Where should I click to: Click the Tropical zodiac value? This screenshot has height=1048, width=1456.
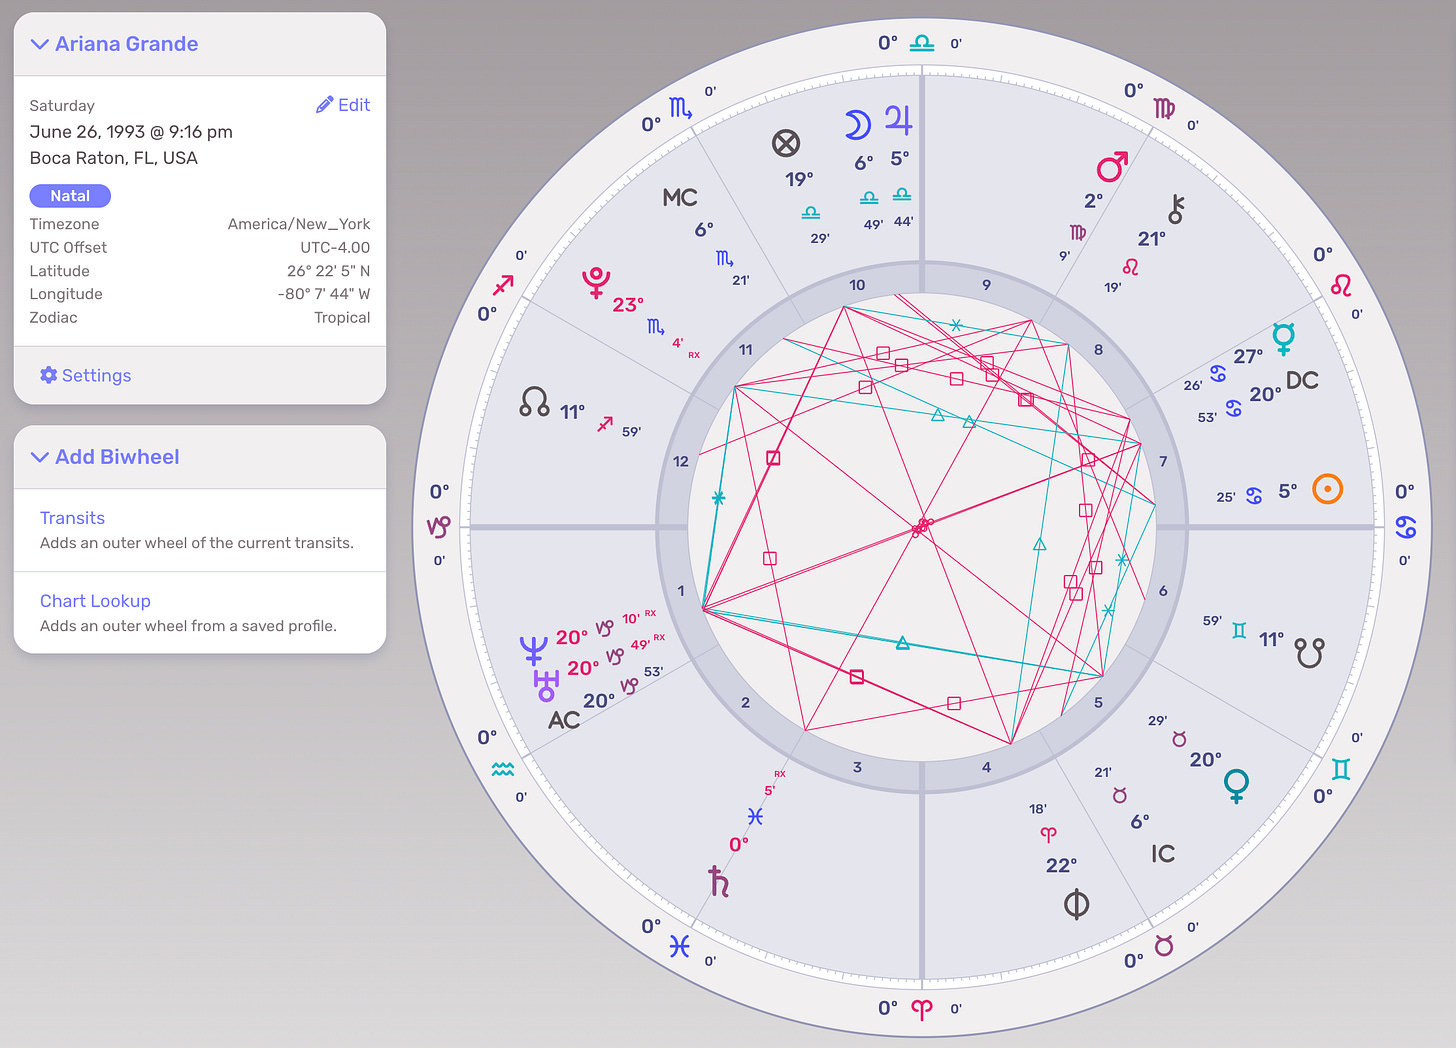(342, 317)
